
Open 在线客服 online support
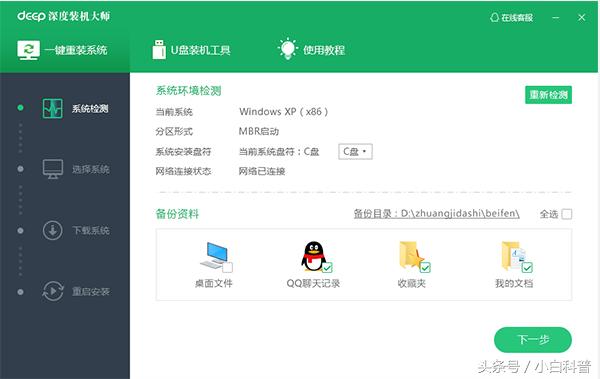point(511,18)
